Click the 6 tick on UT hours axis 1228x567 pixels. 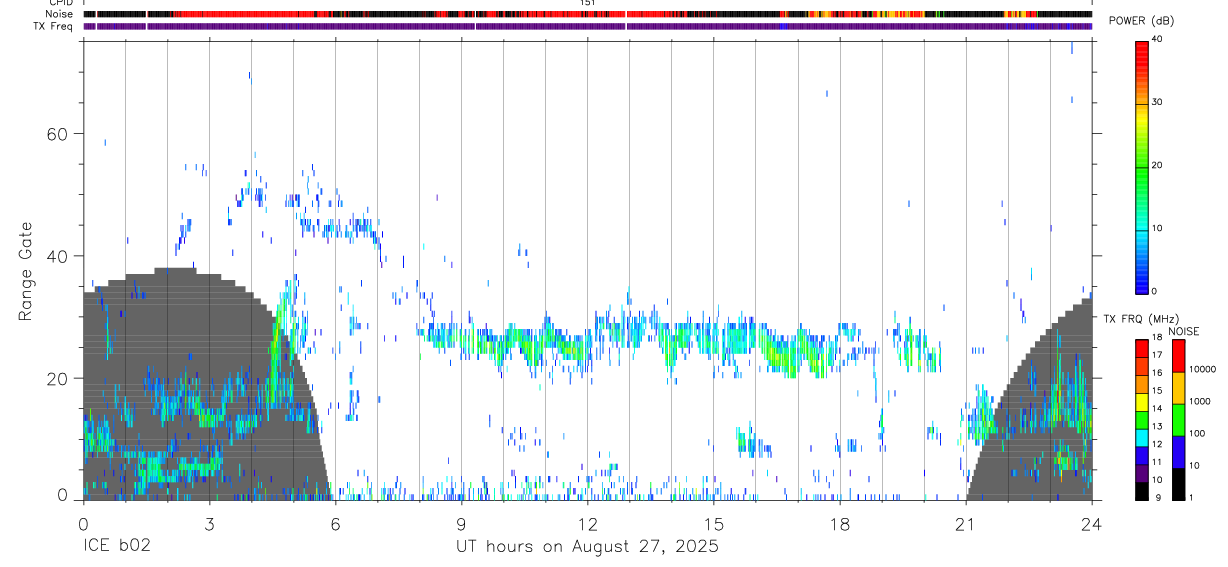tap(335, 524)
